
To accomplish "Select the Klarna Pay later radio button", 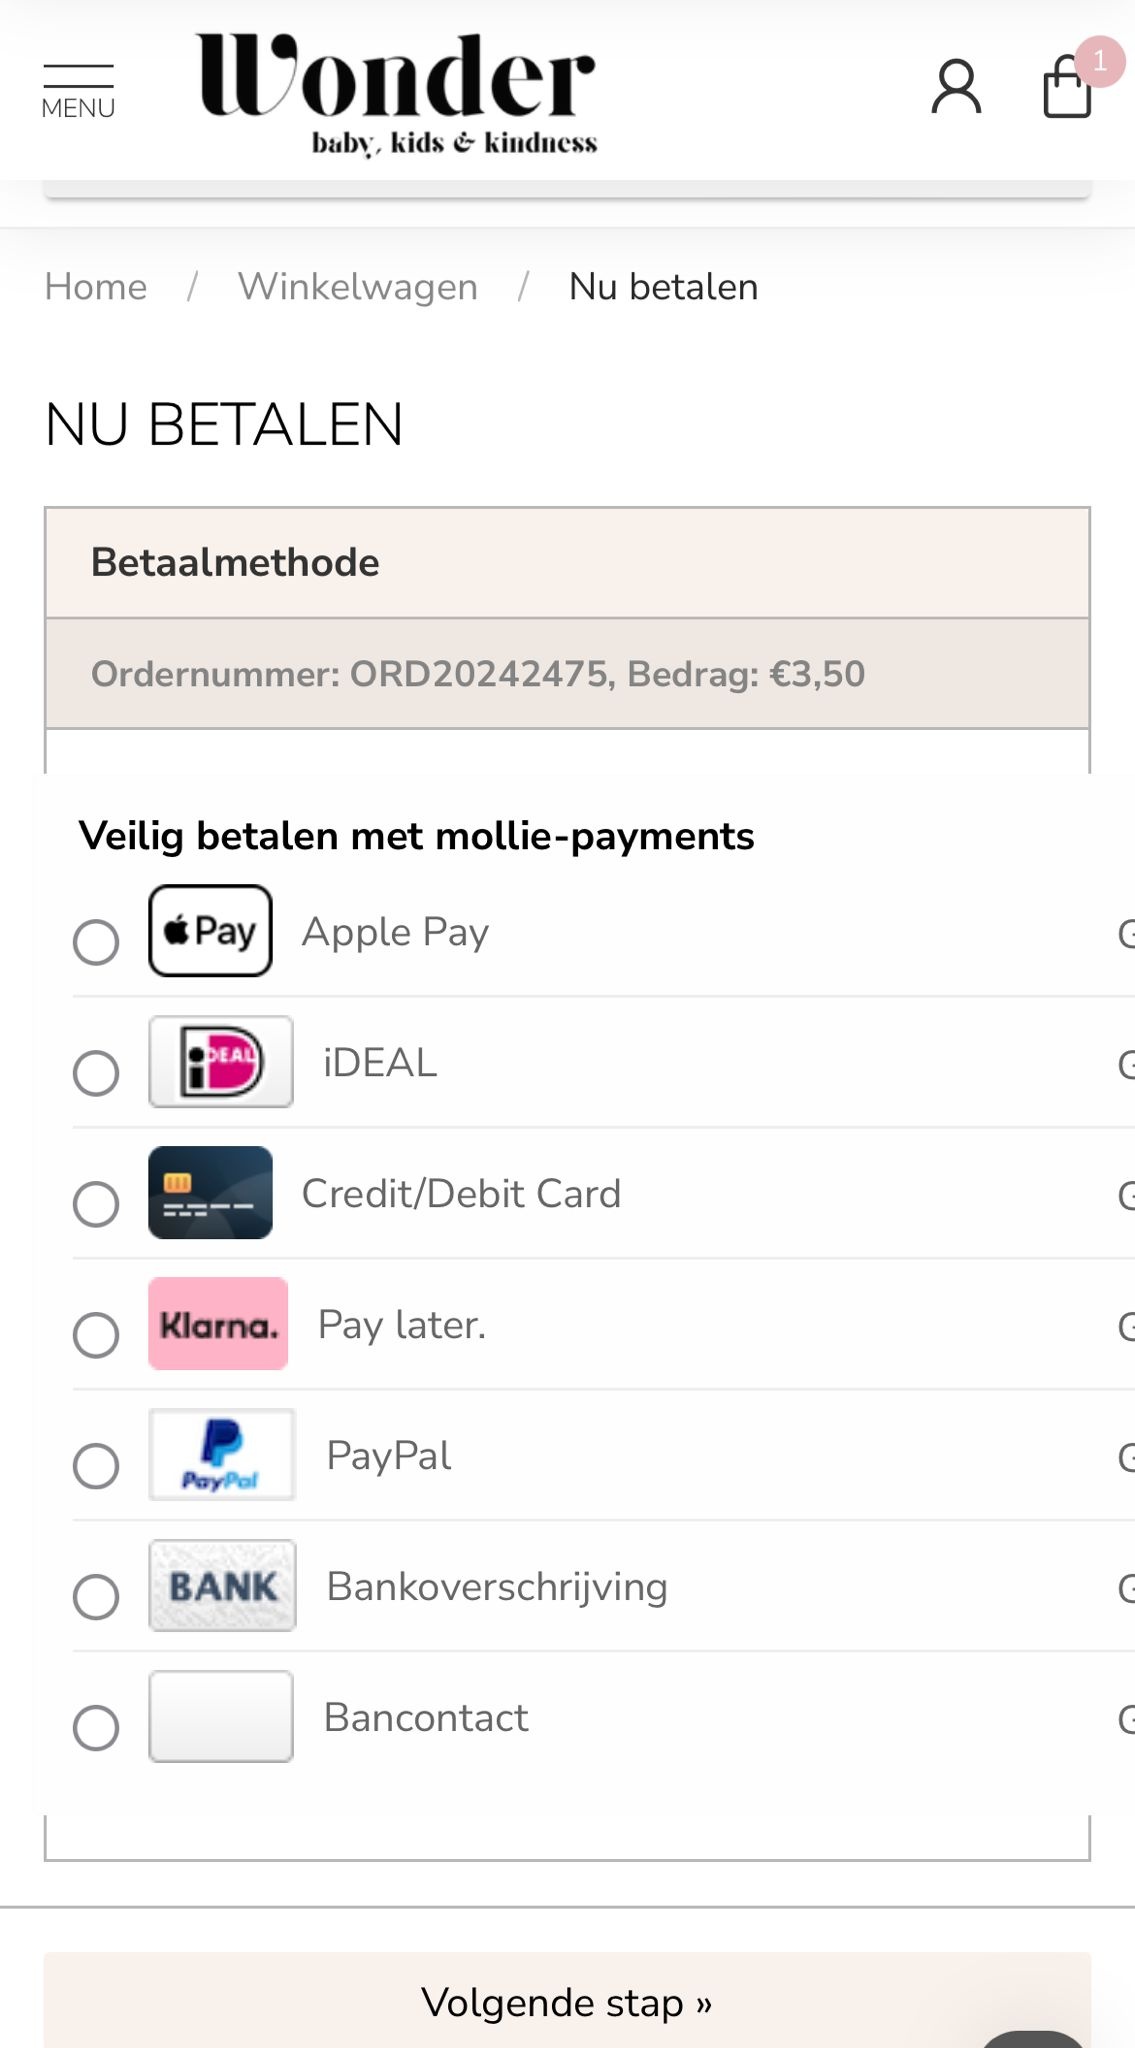I will point(96,1335).
